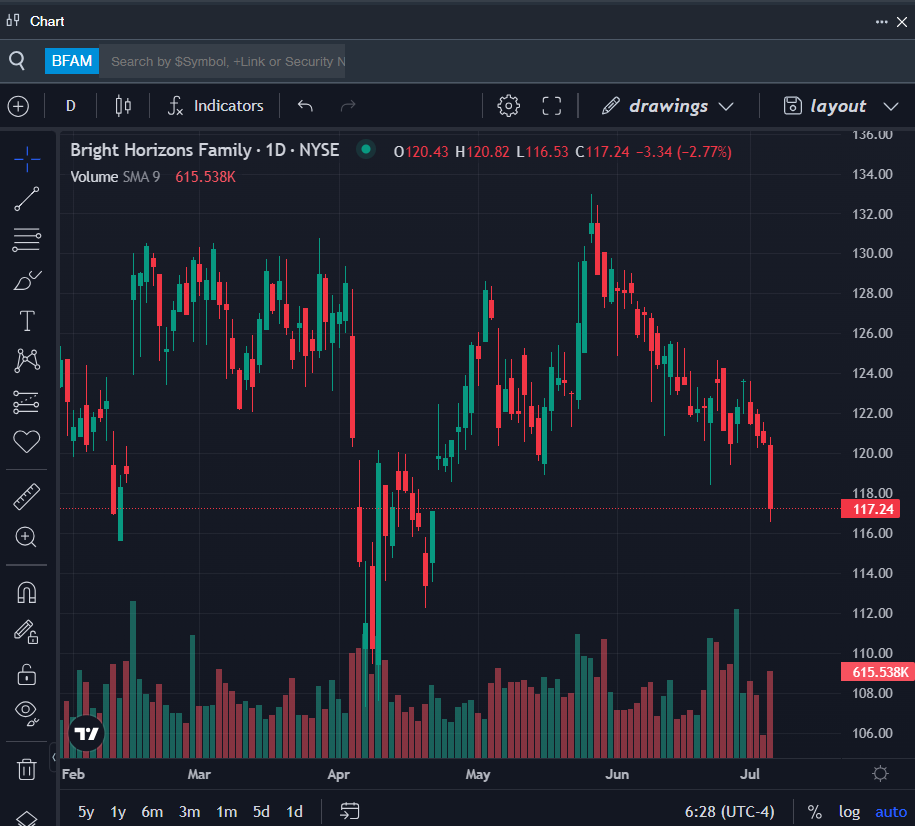915x826 pixels.
Task: Focus the symbol search input field
Action: (222, 61)
